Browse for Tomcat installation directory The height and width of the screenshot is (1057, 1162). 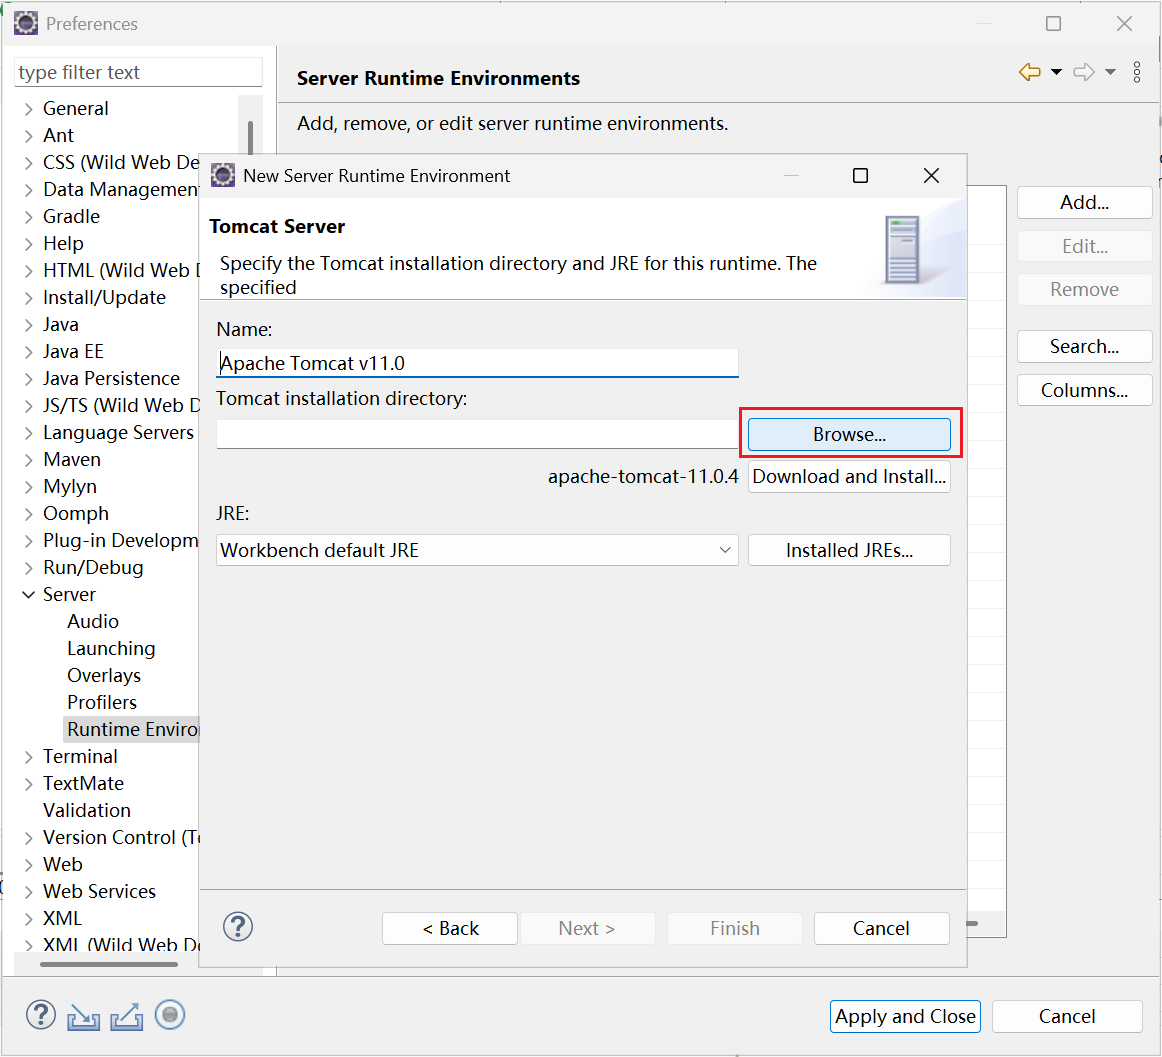[849, 434]
